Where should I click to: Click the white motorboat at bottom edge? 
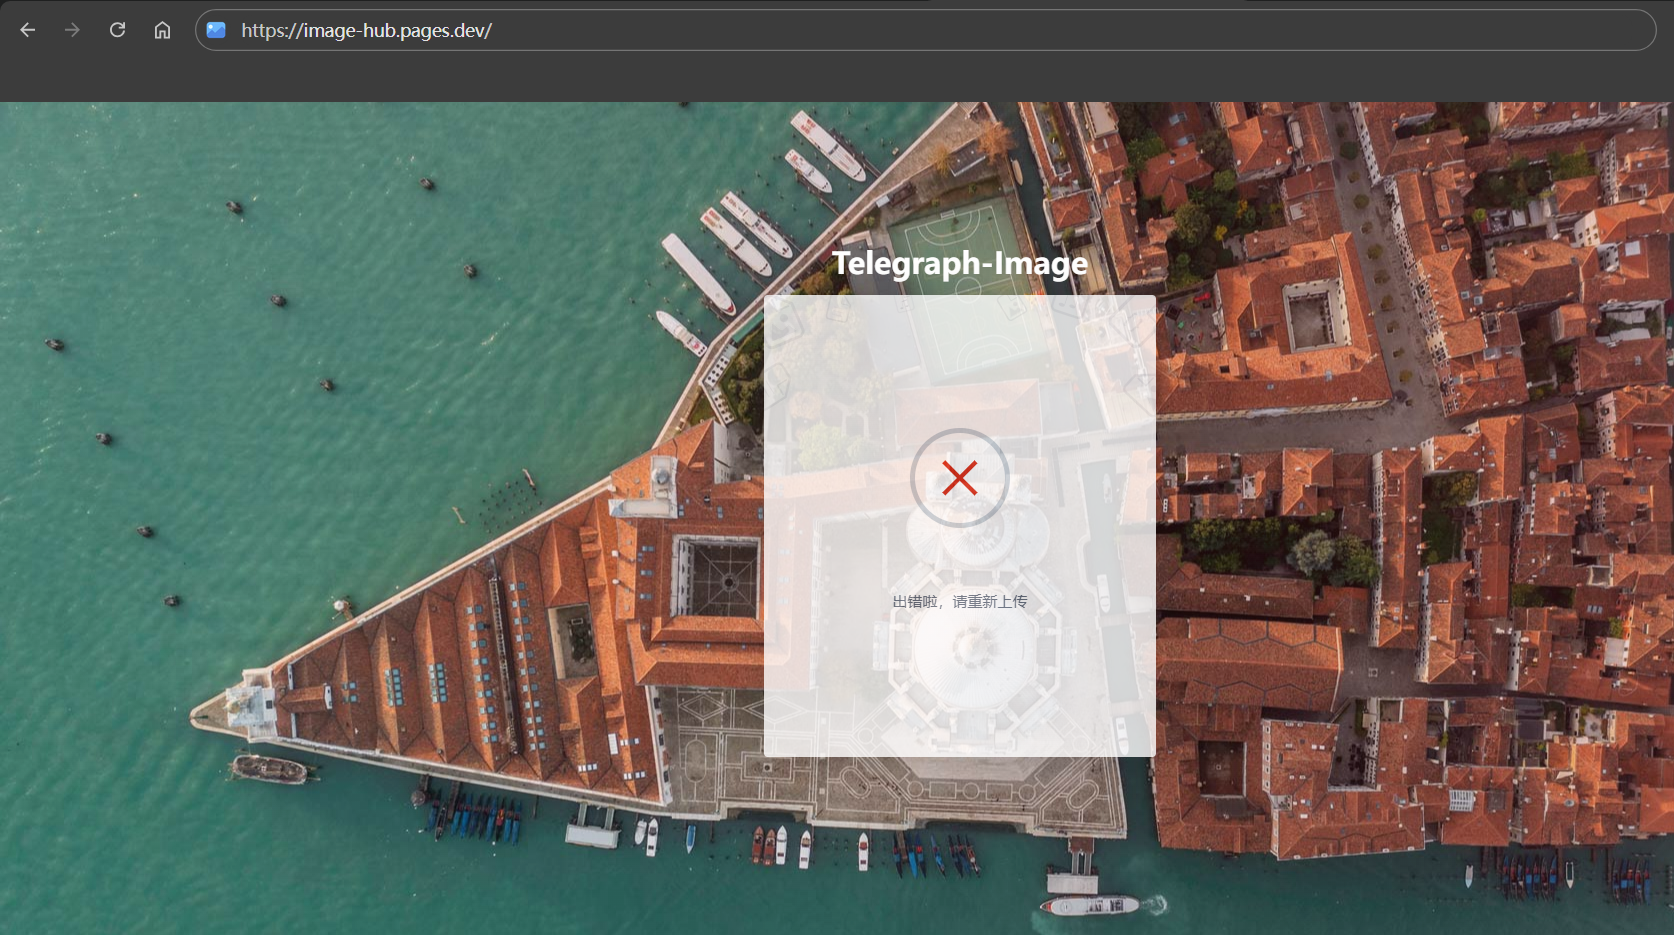[1092, 905]
